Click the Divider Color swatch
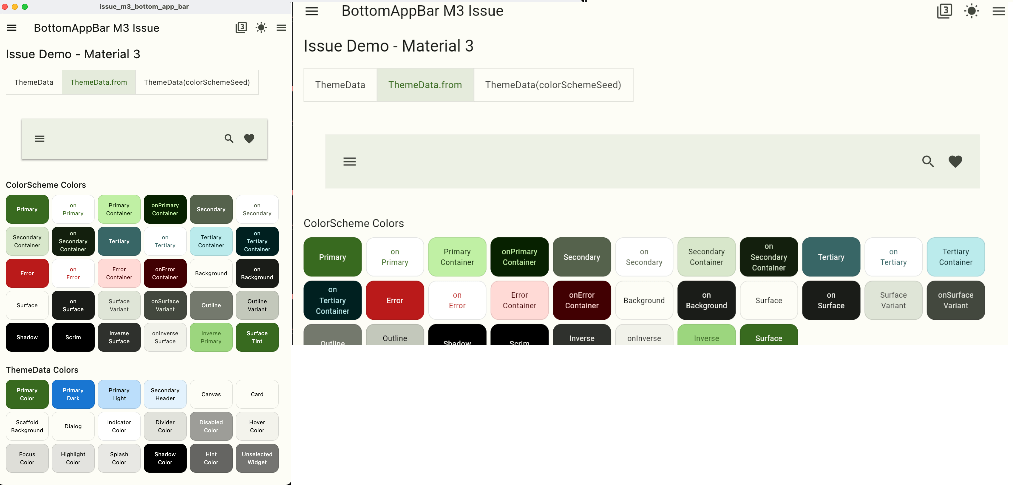 point(165,426)
